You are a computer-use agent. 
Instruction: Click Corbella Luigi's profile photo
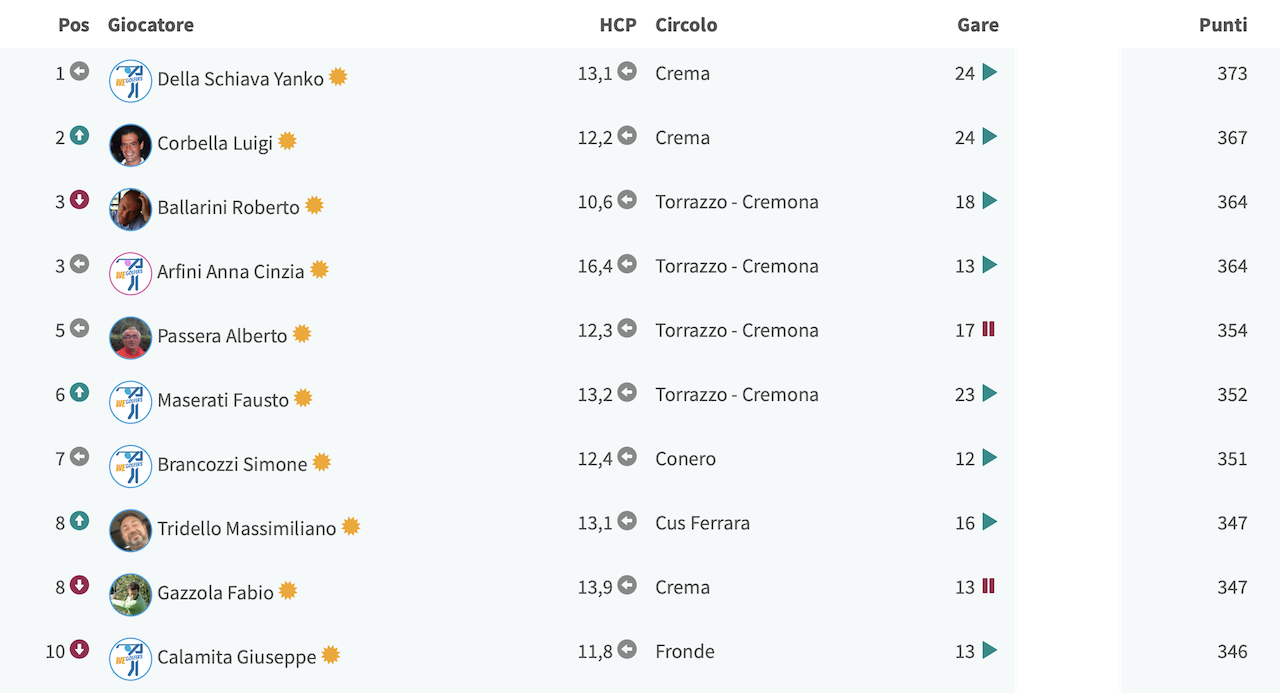pos(130,145)
